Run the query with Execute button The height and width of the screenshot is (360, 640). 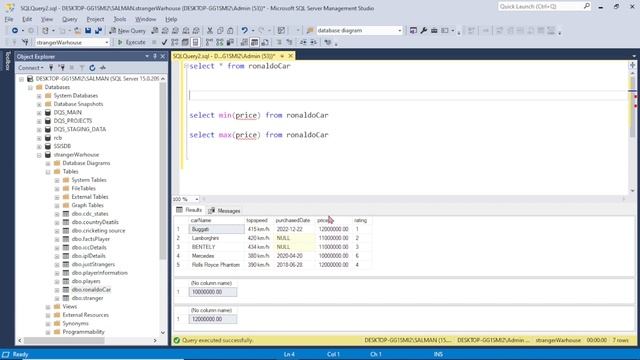point(131,42)
